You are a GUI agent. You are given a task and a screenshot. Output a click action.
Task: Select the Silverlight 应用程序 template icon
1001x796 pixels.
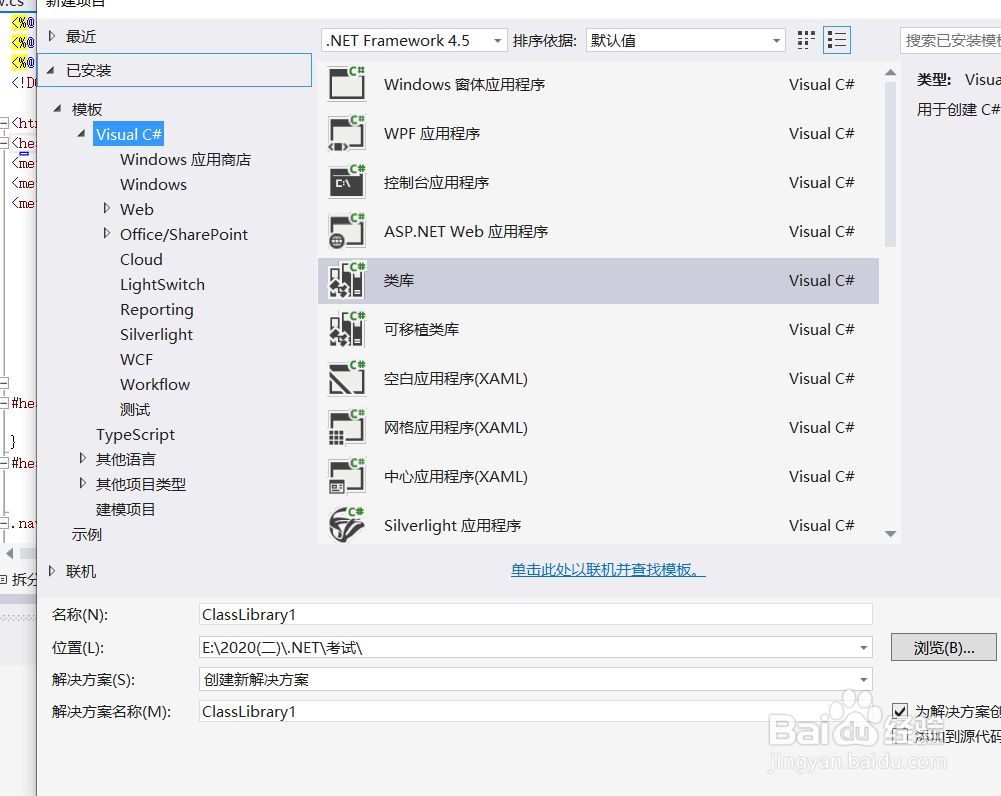coord(347,525)
